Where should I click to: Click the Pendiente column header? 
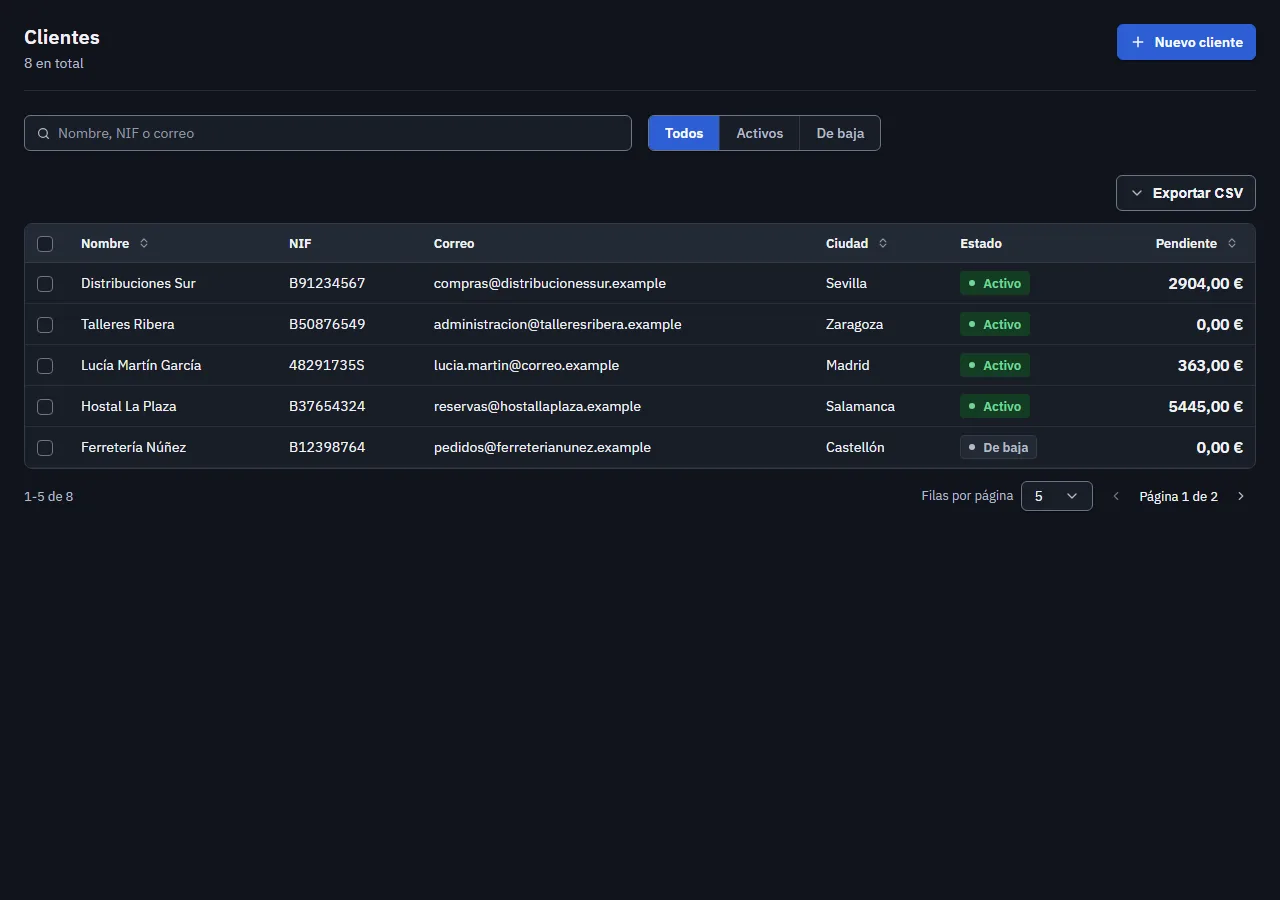point(1197,243)
